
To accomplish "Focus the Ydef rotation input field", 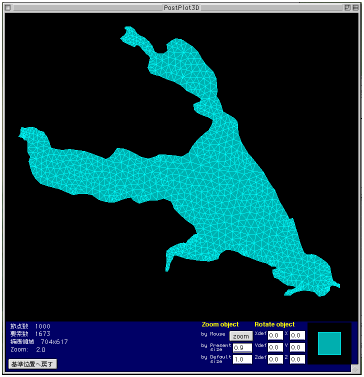I will click(x=275, y=348).
